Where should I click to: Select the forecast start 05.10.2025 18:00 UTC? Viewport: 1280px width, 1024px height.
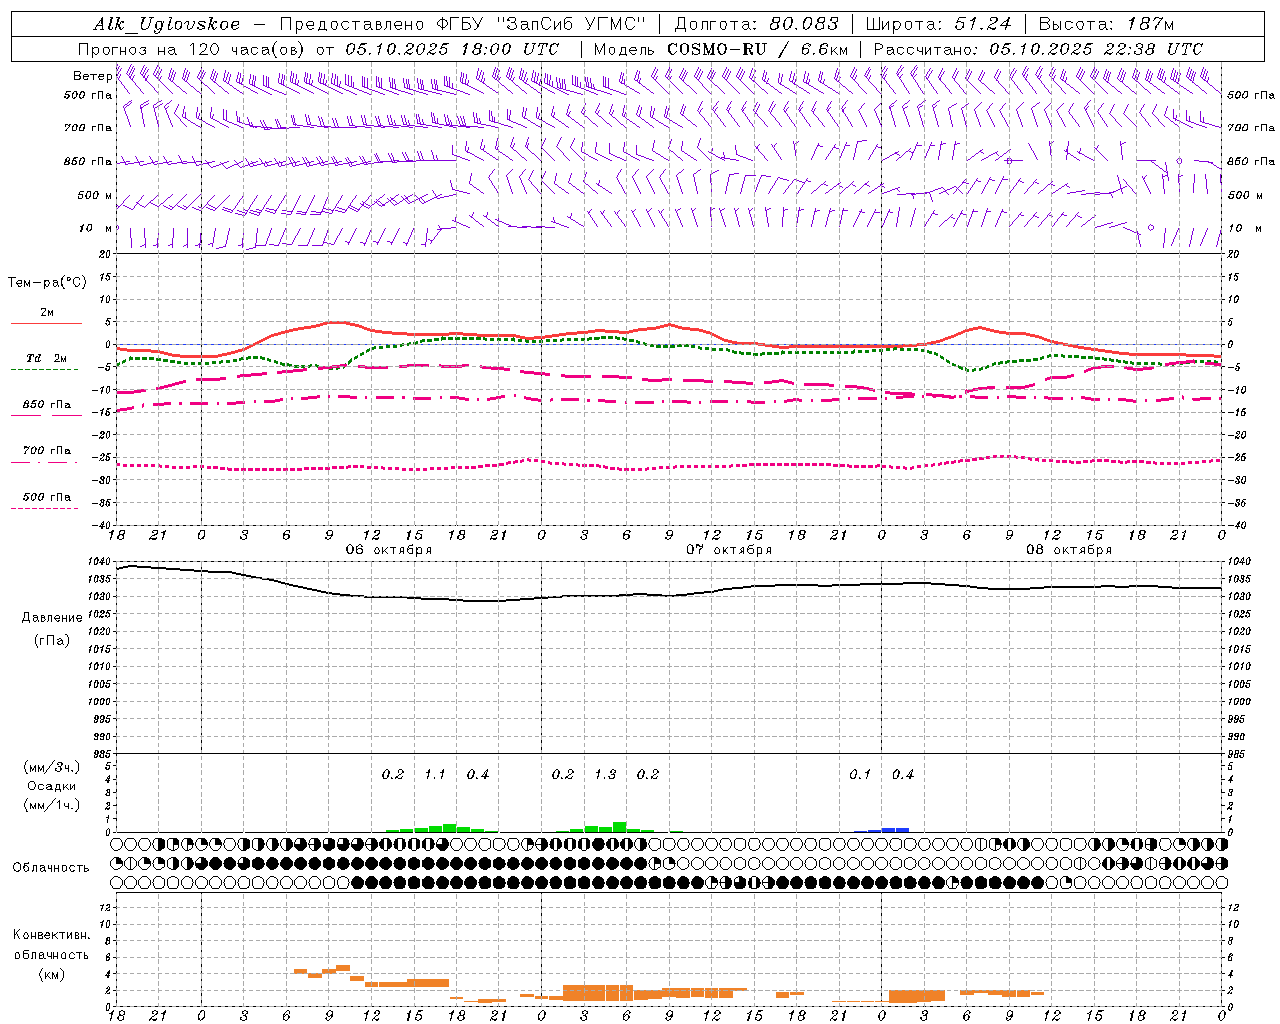pos(452,49)
